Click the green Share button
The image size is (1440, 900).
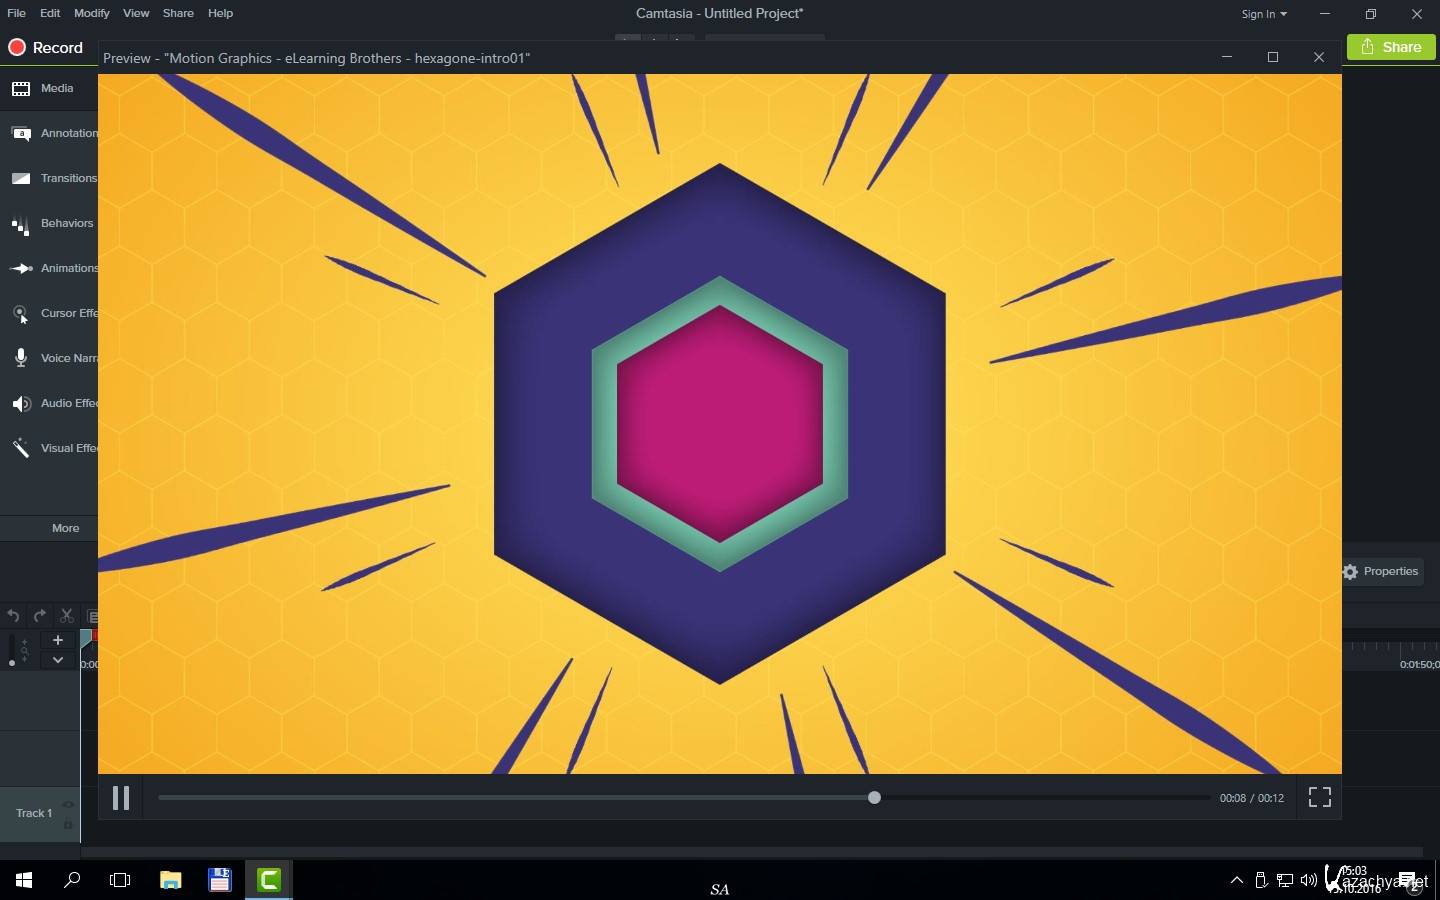1390,47
